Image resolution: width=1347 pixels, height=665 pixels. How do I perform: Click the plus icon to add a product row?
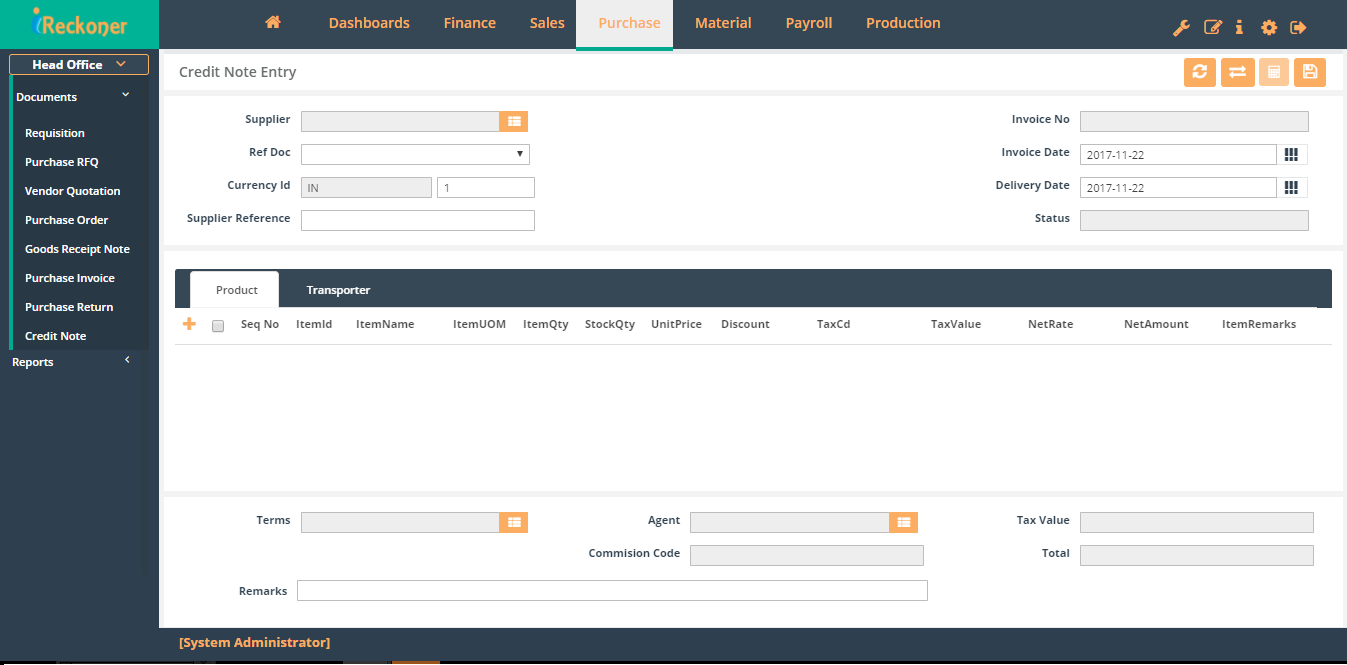[x=189, y=323]
